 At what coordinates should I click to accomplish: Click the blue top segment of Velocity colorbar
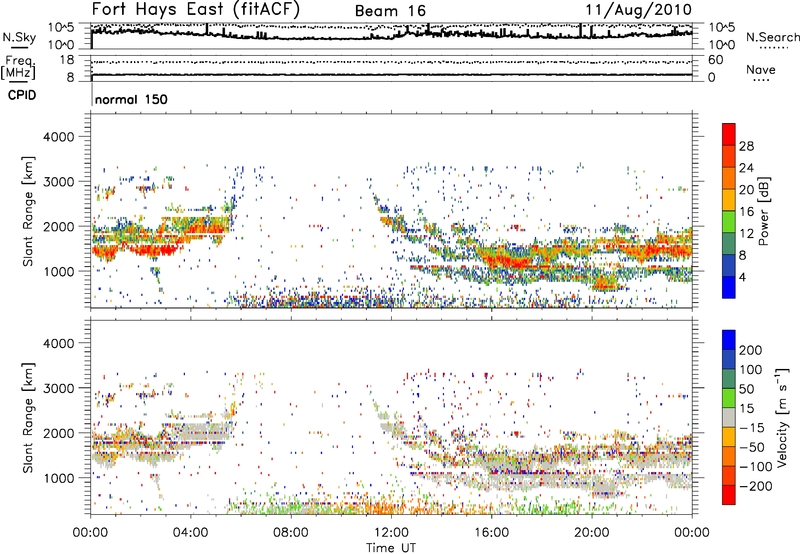[x=729, y=340]
